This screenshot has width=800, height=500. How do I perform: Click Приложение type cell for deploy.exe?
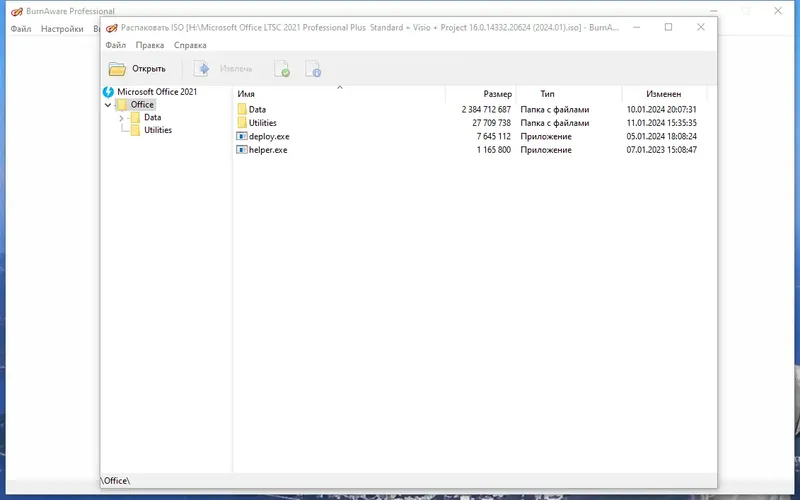[x=545, y=136]
